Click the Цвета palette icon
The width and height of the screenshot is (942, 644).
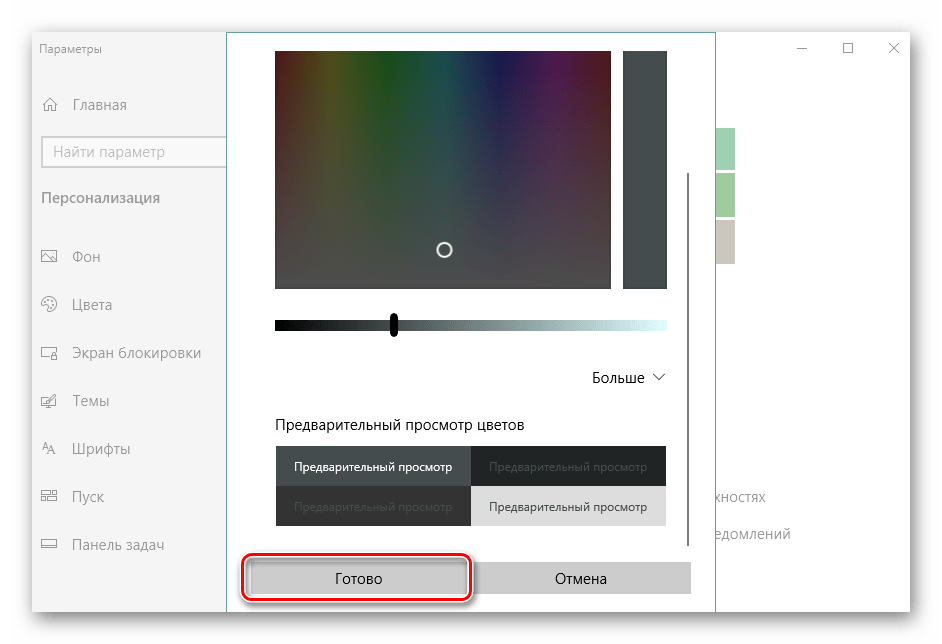[x=49, y=305]
